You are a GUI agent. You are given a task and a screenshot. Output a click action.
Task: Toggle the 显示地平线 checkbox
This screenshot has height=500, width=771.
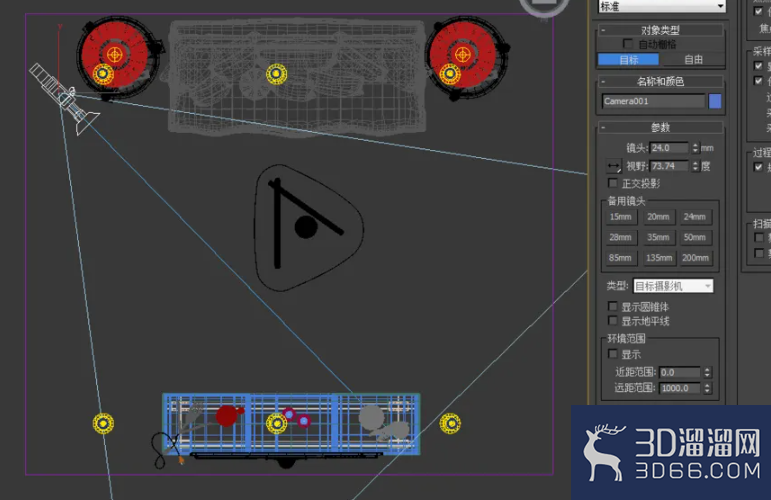(613, 321)
